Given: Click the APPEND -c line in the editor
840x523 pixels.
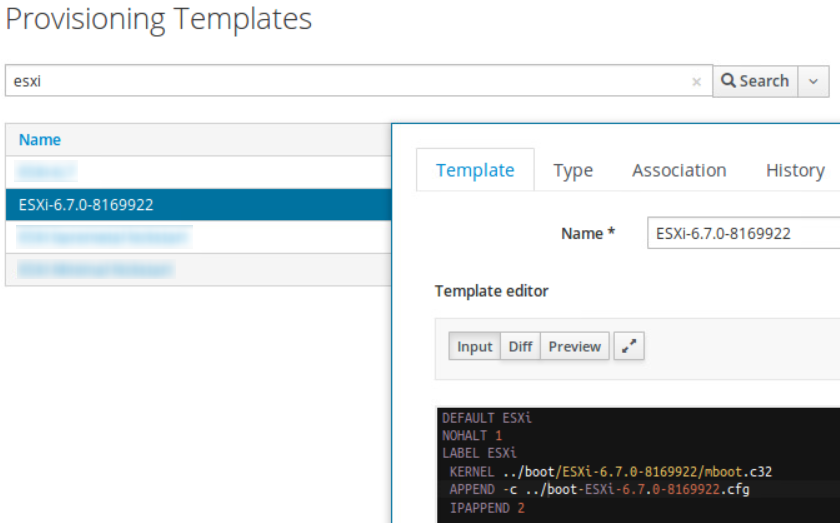Looking at the screenshot, I should click(599, 489).
